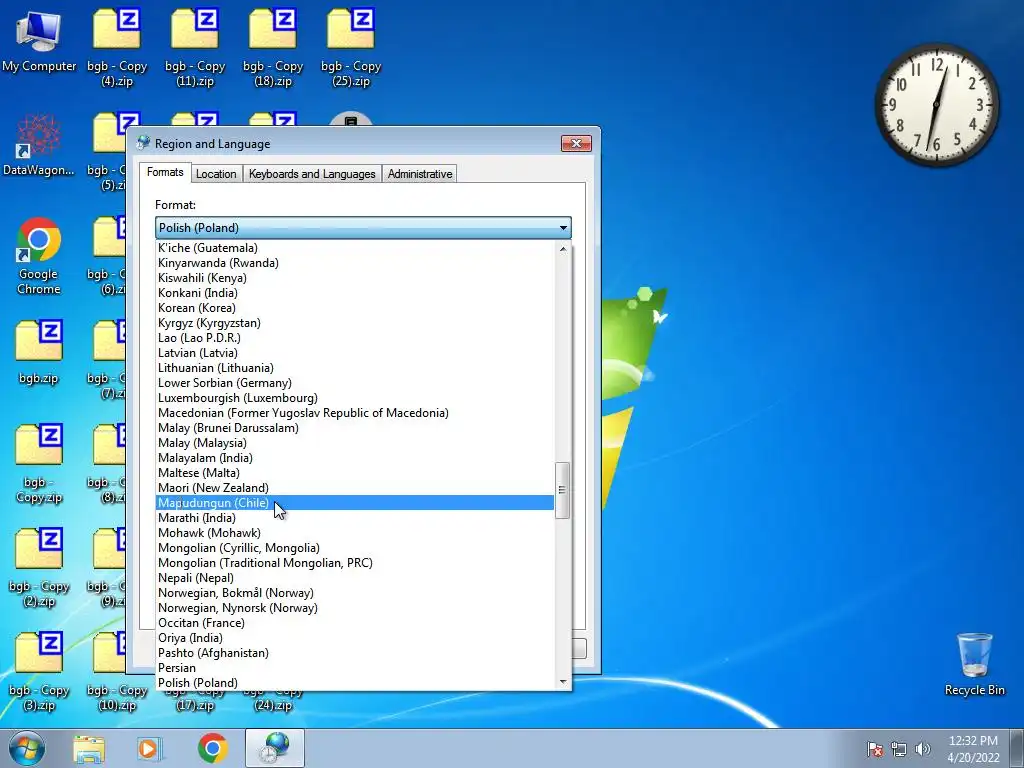Choose Polish (Poland) in list
Screen dimensions: 1024x768
pos(355,683)
